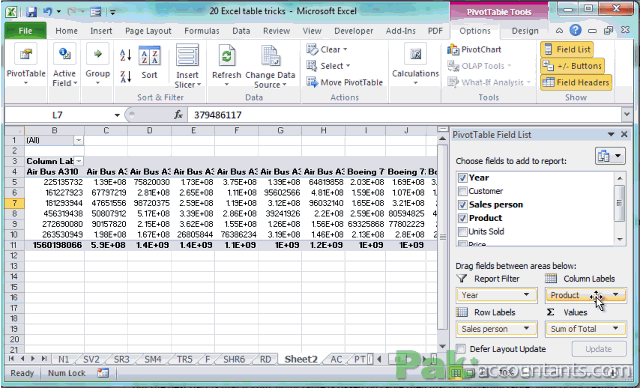Viewport: 640px width, 388px height.
Task: Open the Calculations button
Action: [415, 64]
